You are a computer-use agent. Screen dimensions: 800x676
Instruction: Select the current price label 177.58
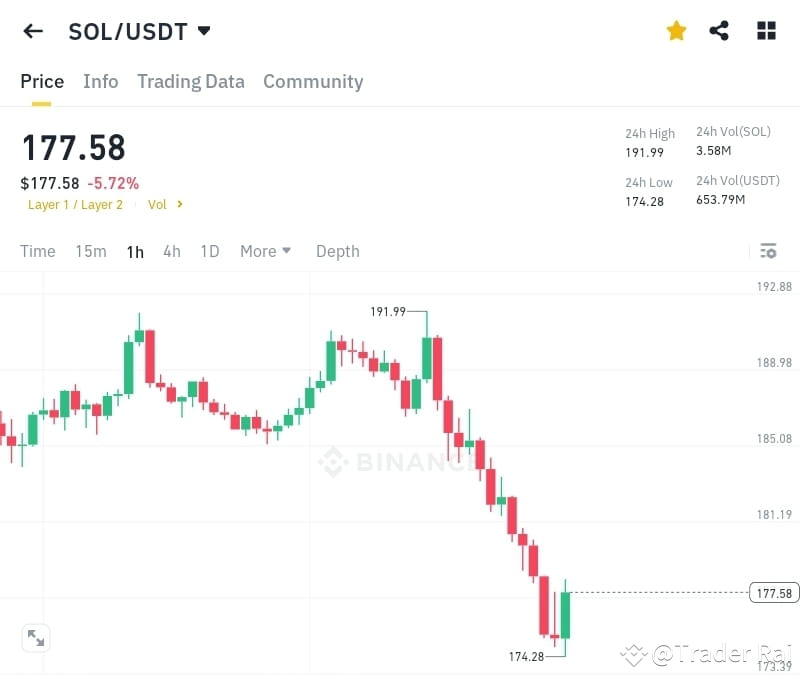tap(772, 592)
